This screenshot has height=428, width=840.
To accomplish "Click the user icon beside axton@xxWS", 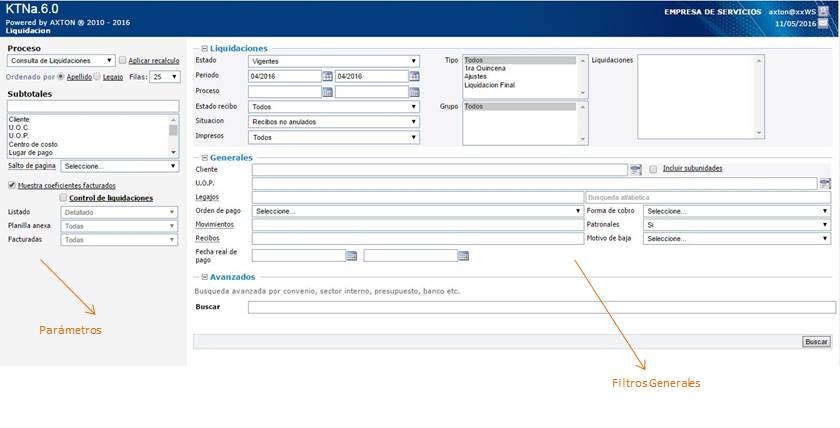I will tap(825, 11).
